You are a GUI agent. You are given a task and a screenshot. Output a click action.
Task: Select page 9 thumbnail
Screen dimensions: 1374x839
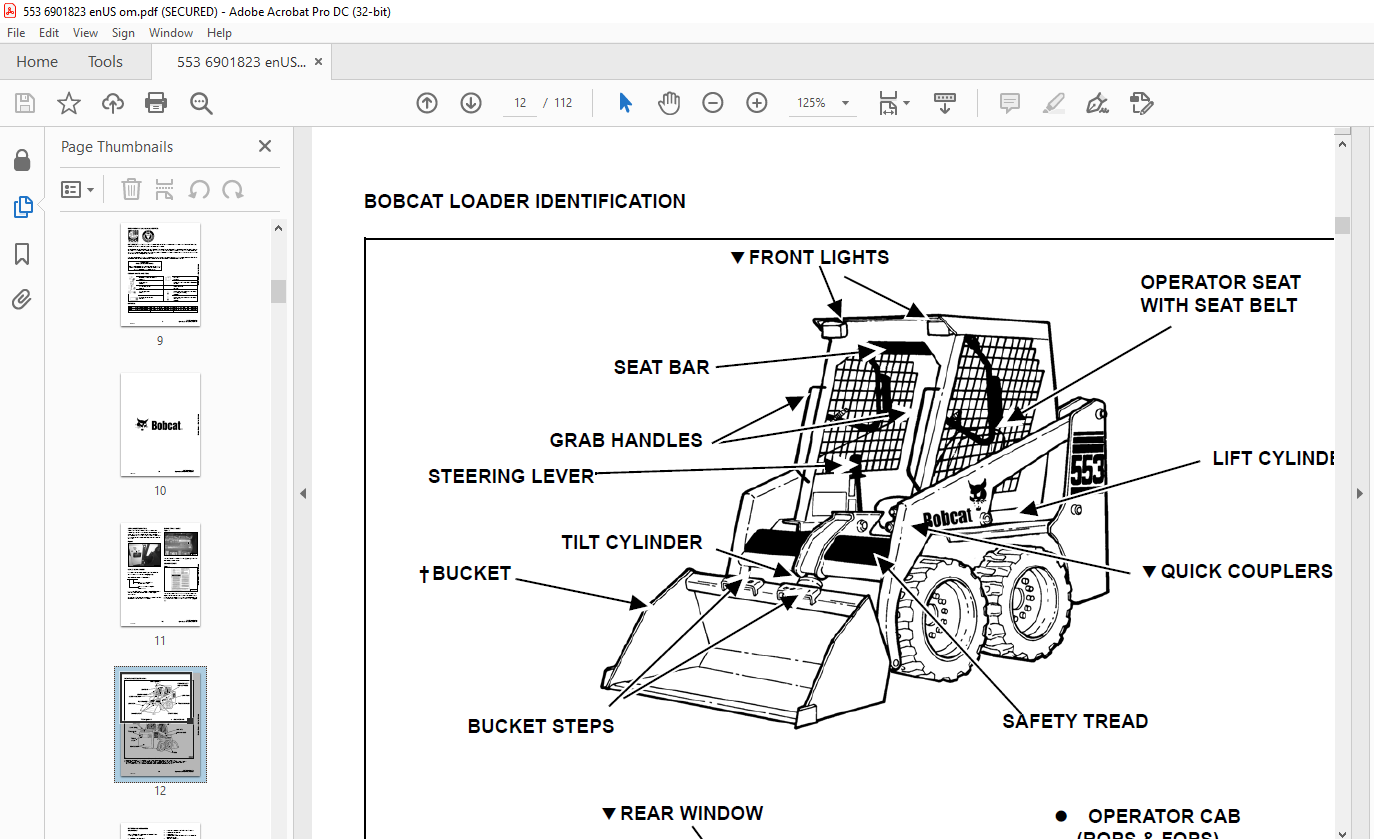(x=160, y=273)
